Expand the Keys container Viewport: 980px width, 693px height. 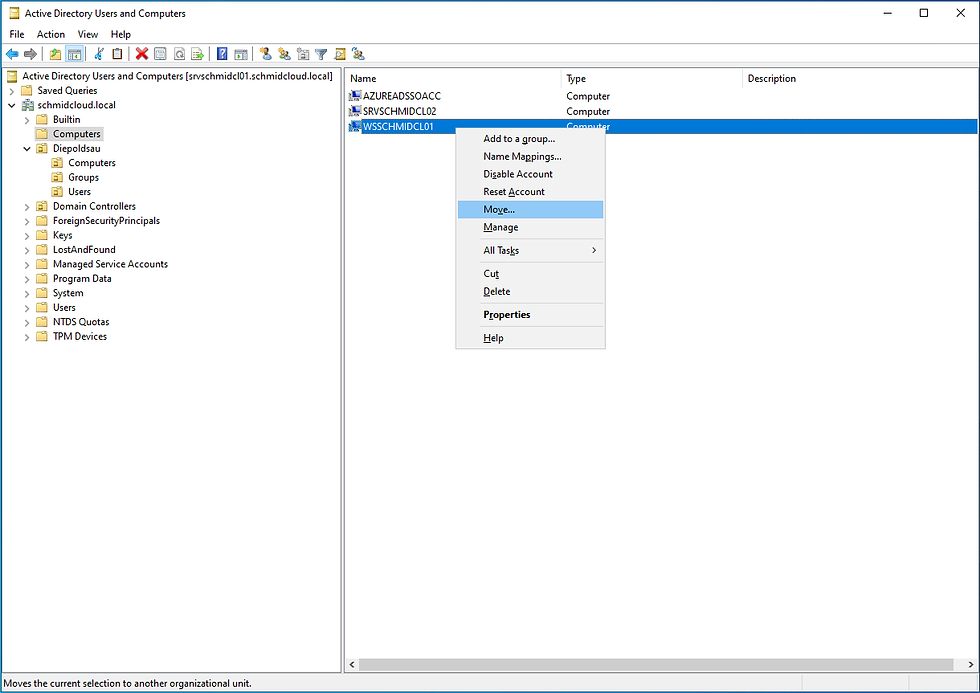(x=27, y=236)
